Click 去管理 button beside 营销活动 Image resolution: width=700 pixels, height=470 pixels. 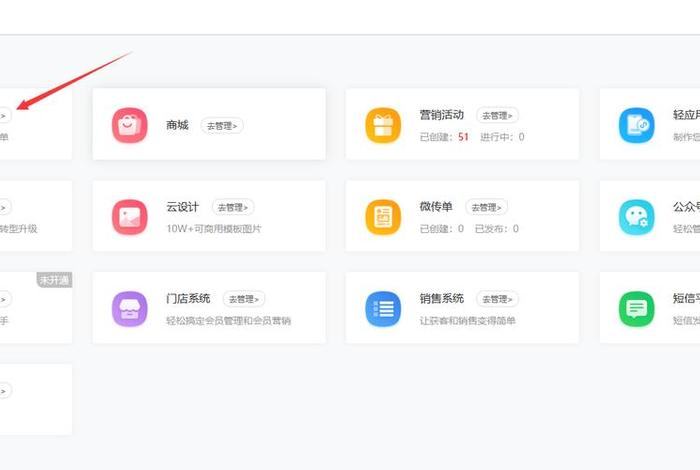coord(497,116)
